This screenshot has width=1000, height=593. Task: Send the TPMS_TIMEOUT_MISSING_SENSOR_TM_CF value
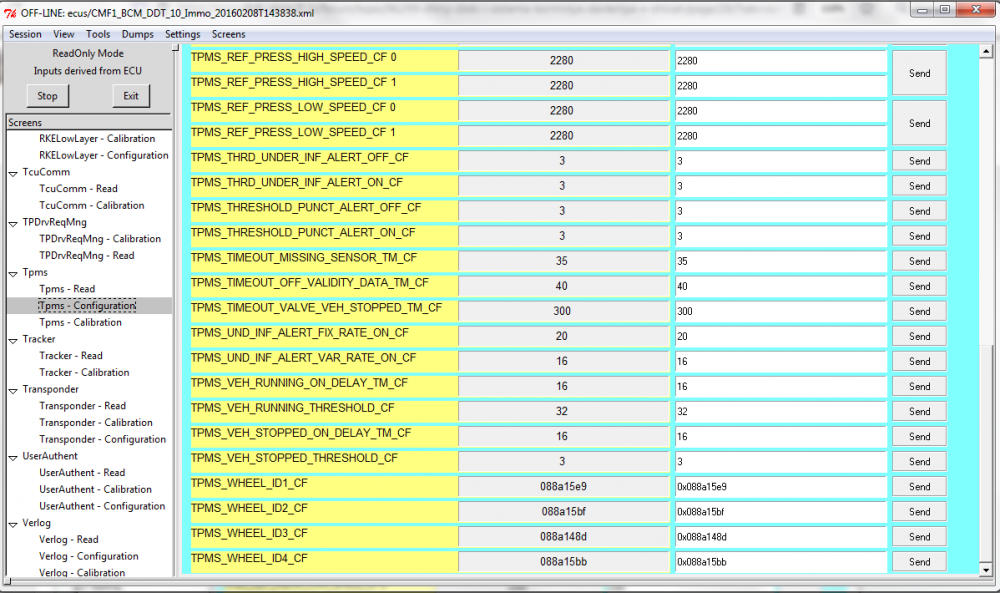tap(919, 261)
